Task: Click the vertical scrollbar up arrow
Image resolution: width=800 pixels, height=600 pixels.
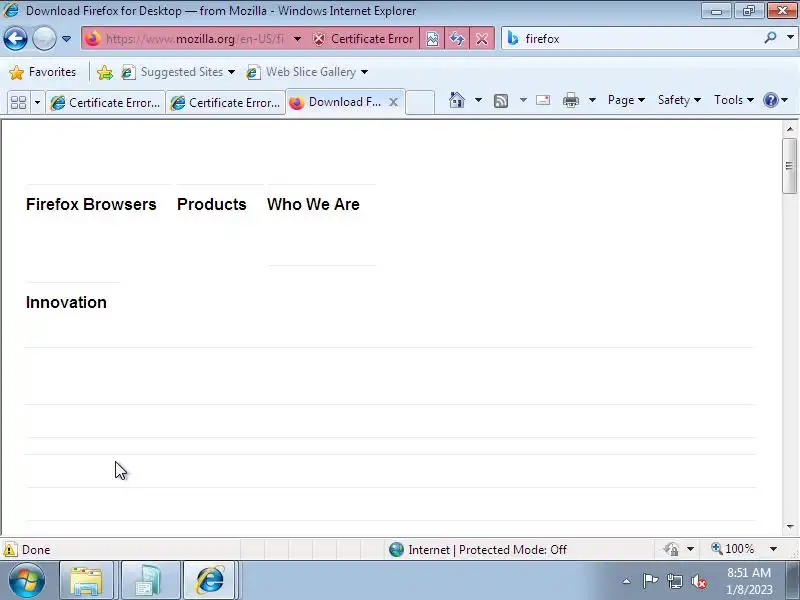Action: (790, 129)
